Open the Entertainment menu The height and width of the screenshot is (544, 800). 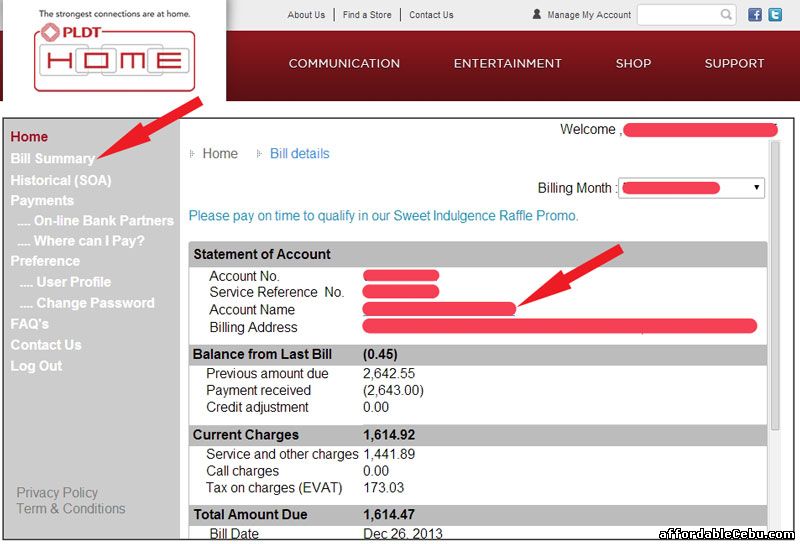pyautogui.click(x=507, y=63)
